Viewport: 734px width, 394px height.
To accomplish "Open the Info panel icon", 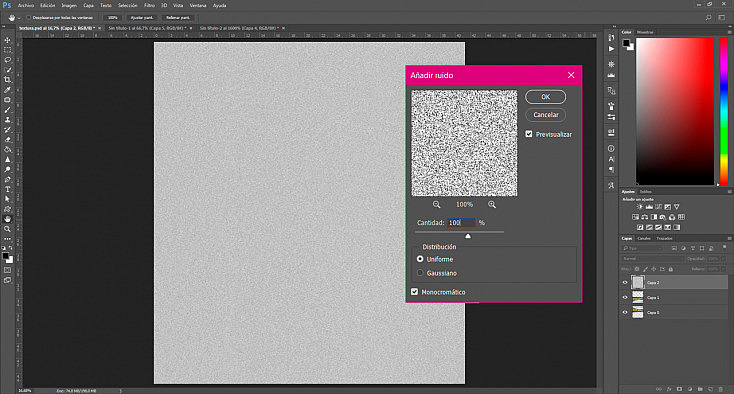I will coord(611,148).
